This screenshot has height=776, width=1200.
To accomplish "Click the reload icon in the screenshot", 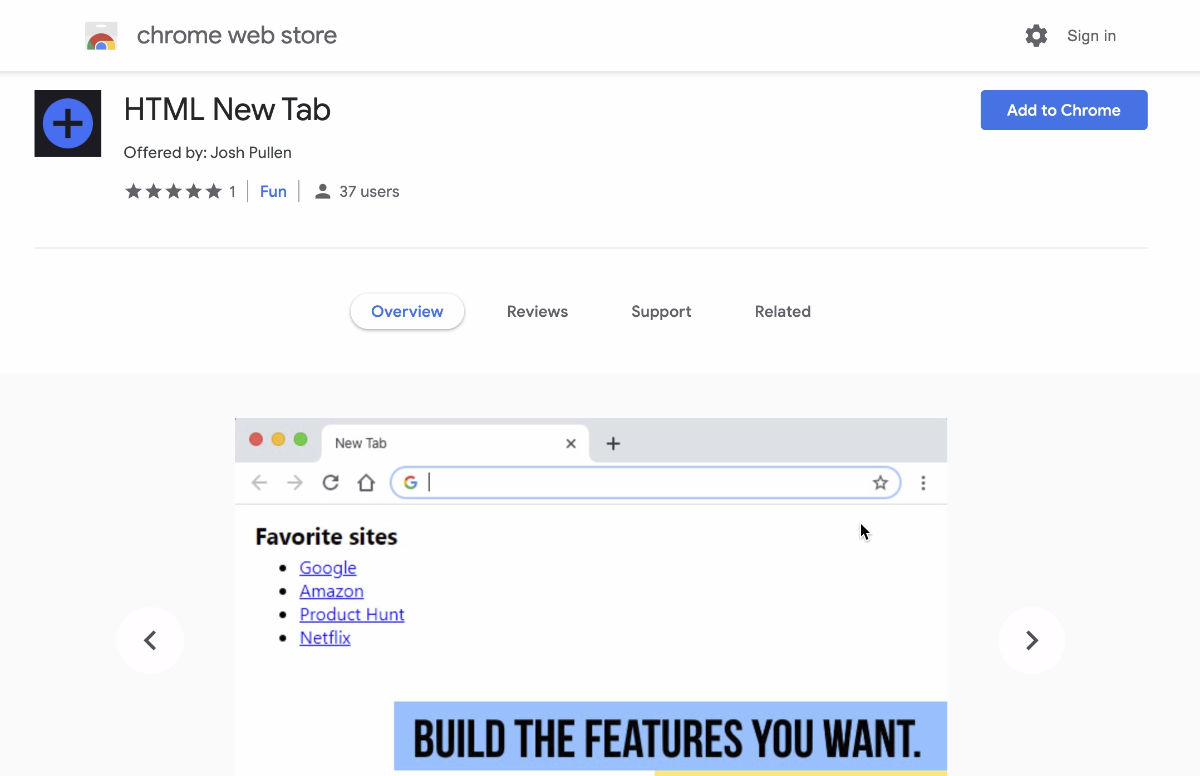I will (330, 483).
